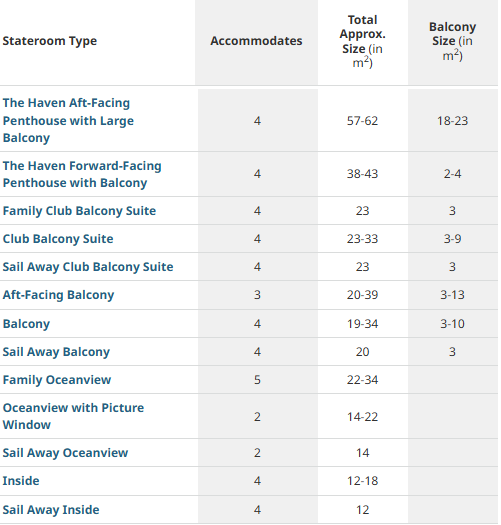Select Sail Away Oceanview link
The height and width of the screenshot is (525, 501).
(x=65, y=453)
